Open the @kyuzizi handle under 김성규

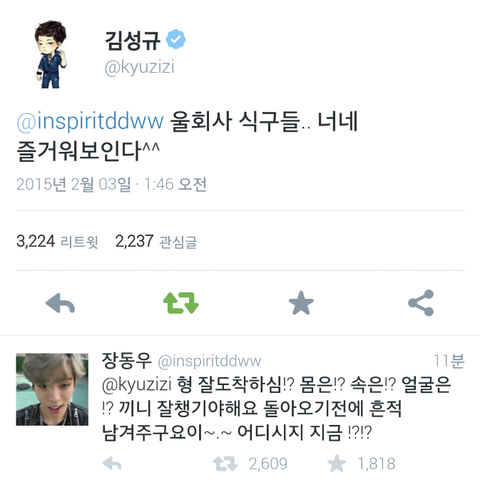(x=139, y=67)
